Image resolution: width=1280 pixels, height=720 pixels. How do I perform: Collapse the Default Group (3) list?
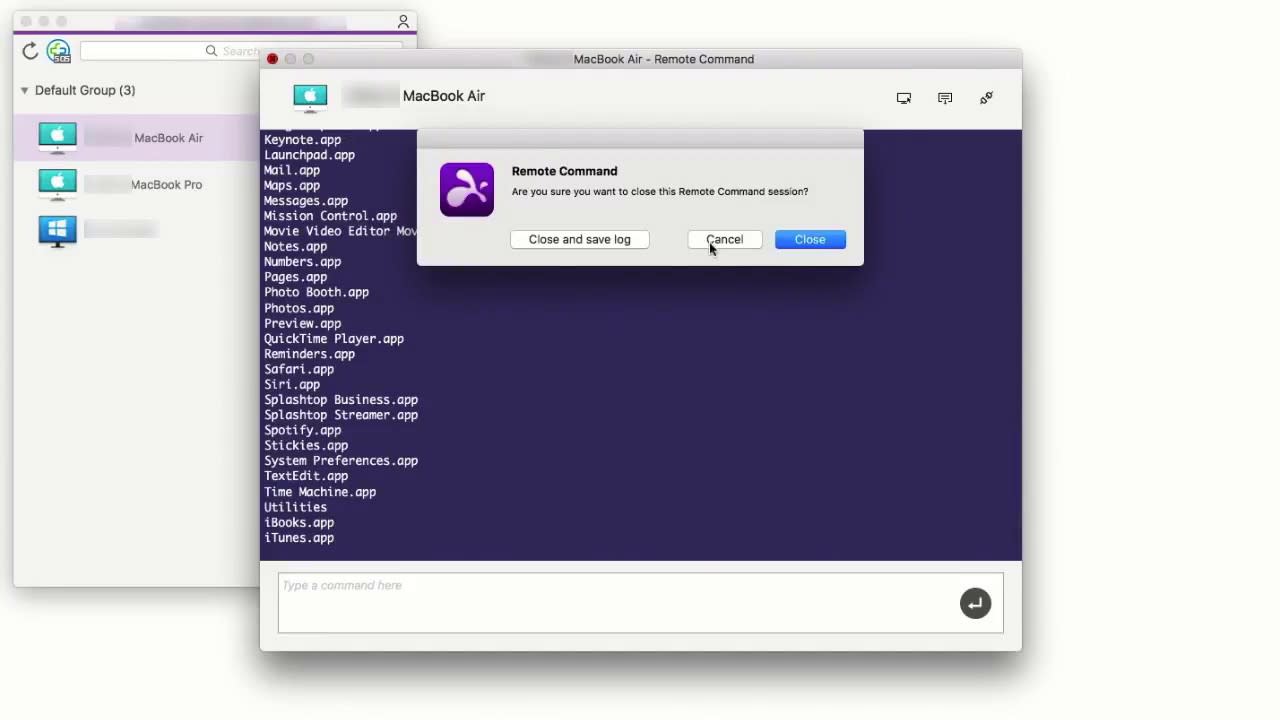(x=24, y=90)
